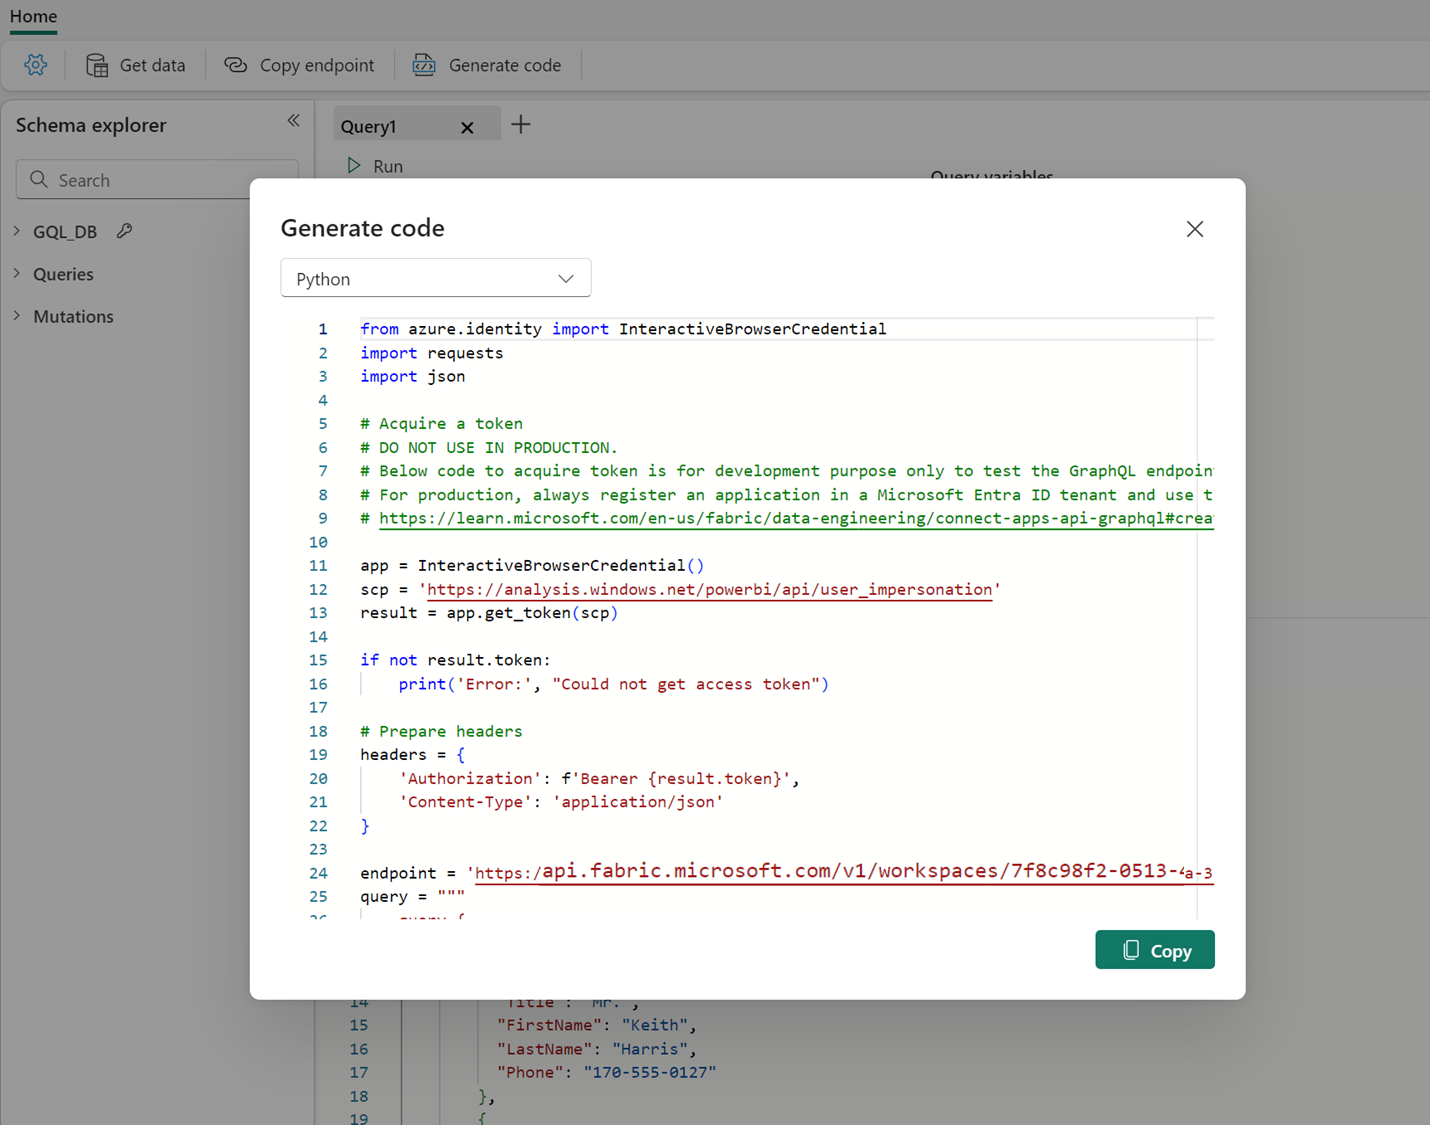Click the edit pencil next to GQL_DB
Viewport: 1430px width, 1125px height.
(x=124, y=230)
